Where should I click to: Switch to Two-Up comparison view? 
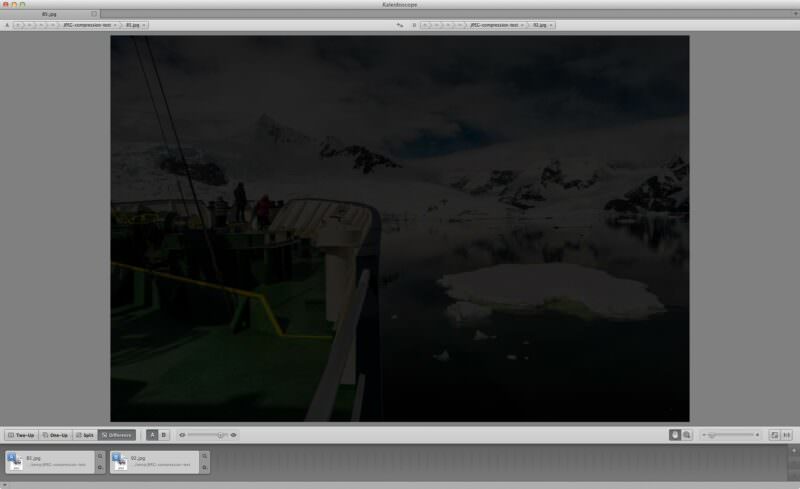21,435
